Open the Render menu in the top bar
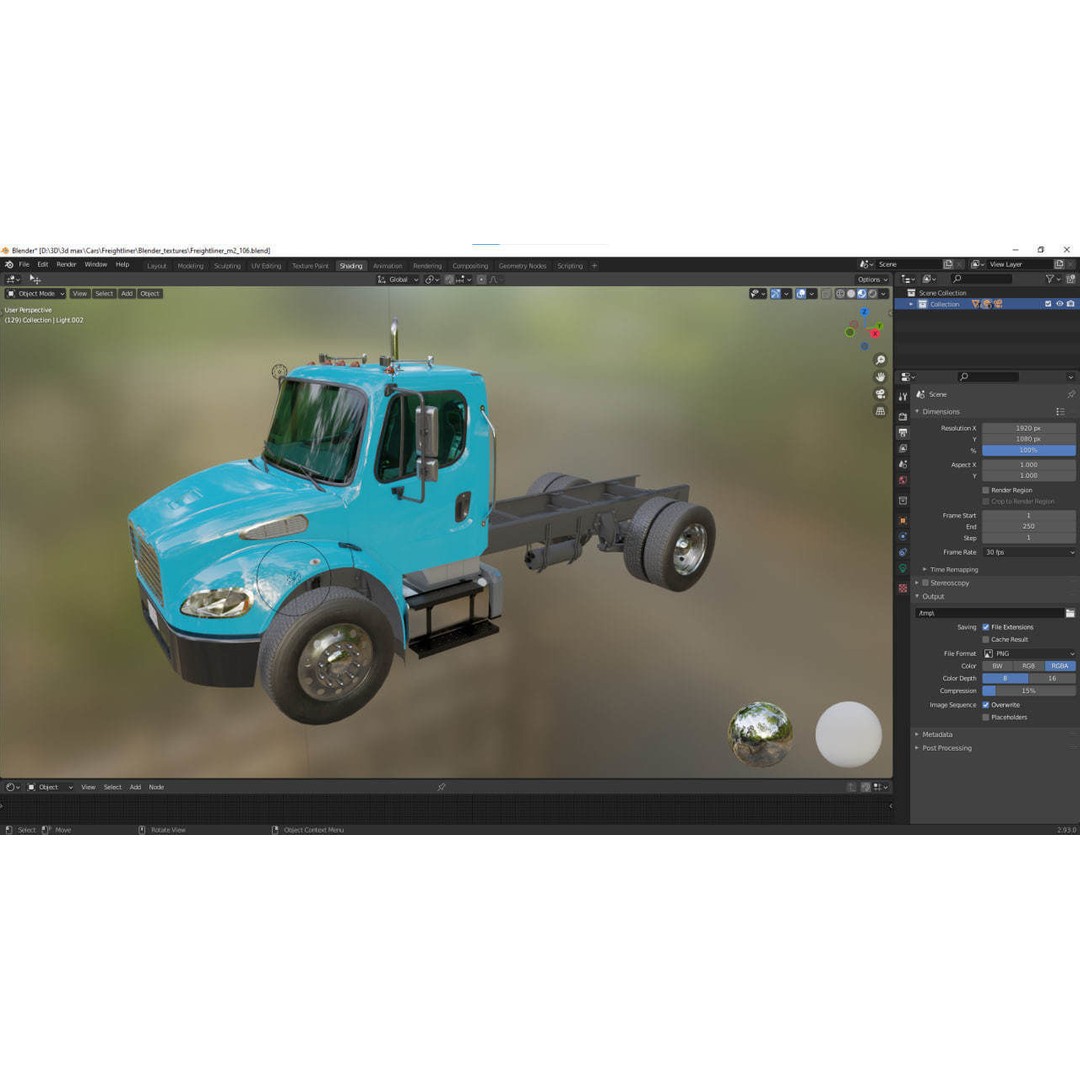The height and width of the screenshot is (1080, 1080). (66, 264)
